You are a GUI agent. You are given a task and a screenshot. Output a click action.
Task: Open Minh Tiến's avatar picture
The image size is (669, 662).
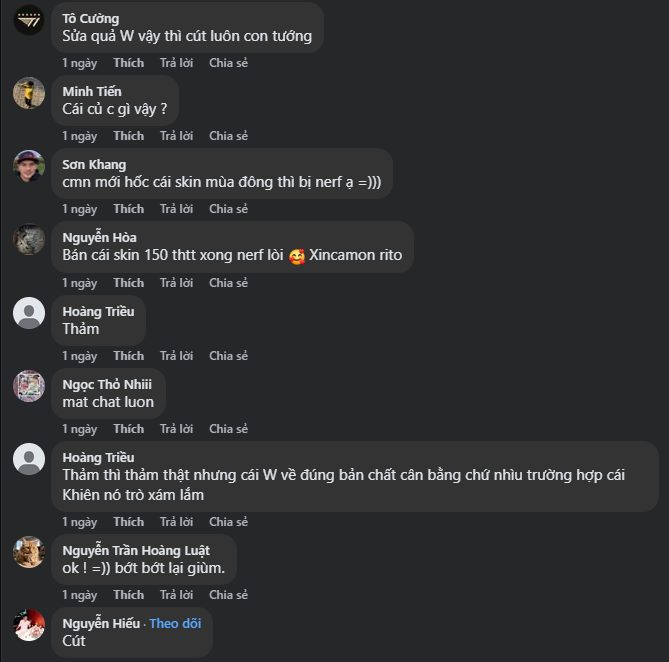[29, 93]
